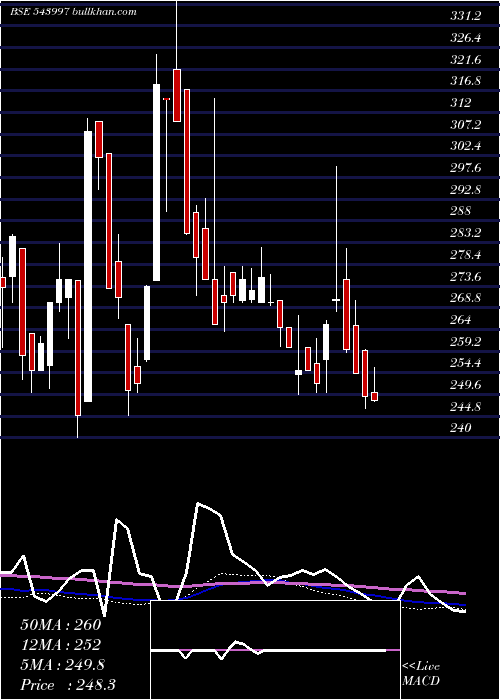Click the 5MA : 249.8 readout
Image resolution: width=500 pixels, height=700 pixels.
click(62, 665)
